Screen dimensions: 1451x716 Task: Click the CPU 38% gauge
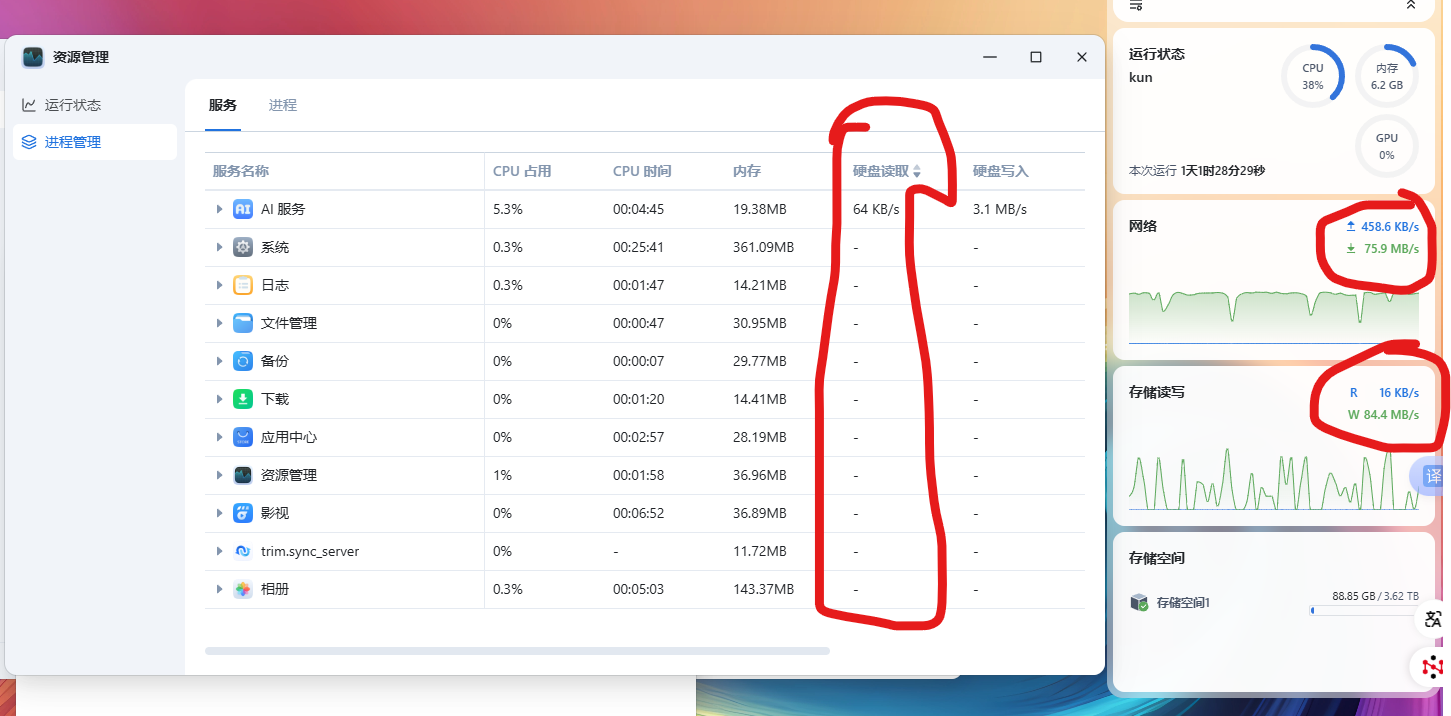click(1313, 76)
